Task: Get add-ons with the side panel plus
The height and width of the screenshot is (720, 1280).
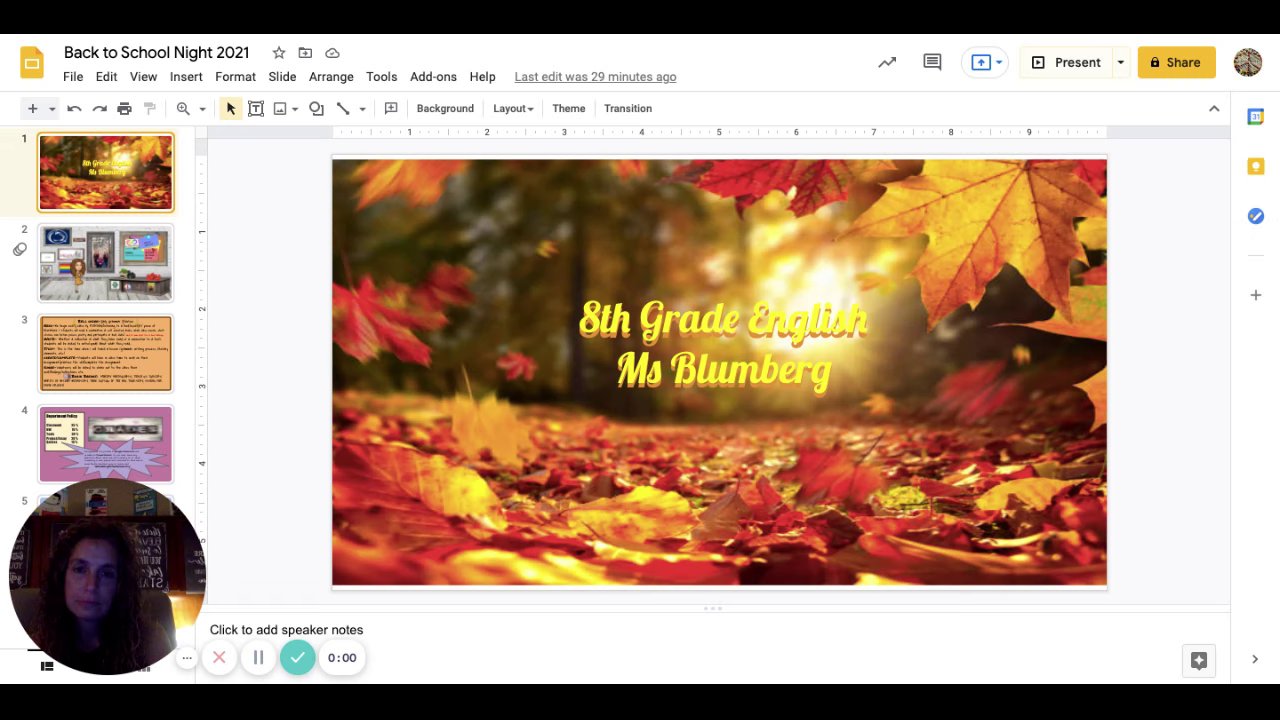Action: (1256, 295)
